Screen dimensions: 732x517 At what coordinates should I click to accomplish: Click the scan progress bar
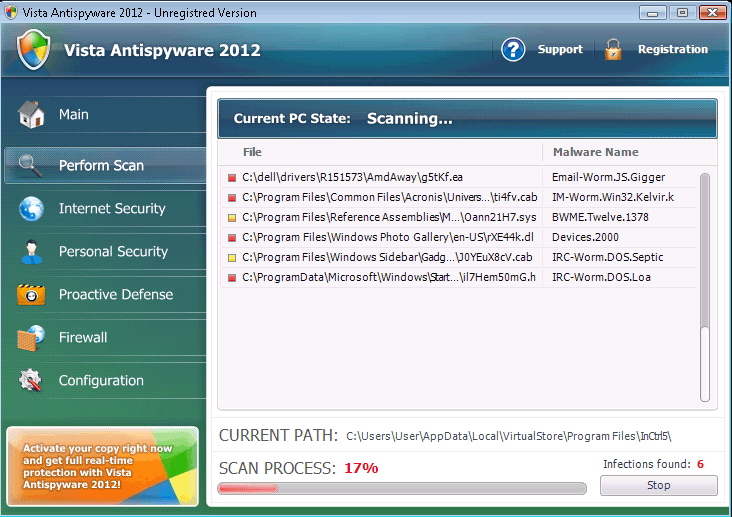click(x=402, y=489)
